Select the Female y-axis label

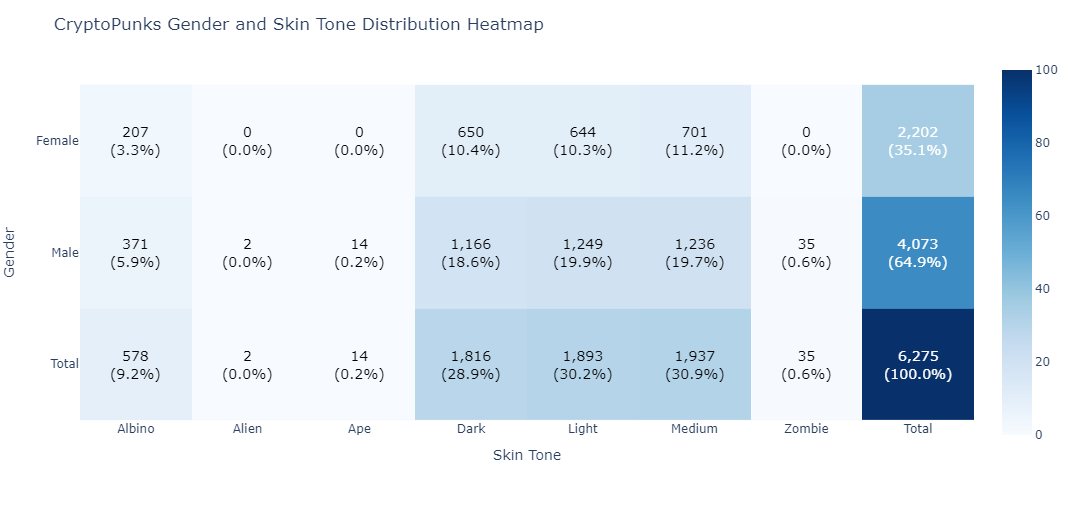(57, 141)
